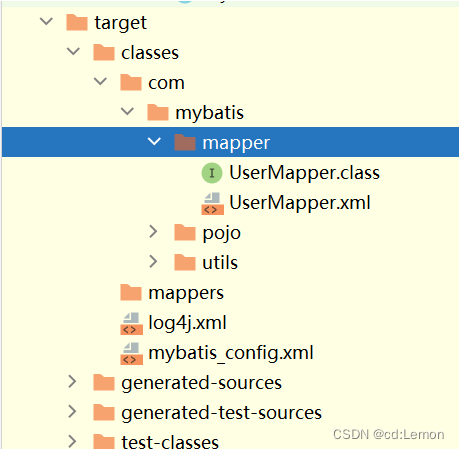The width and height of the screenshot is (459, 449).
Task: Select the classes label
Action: click(x=150, y=53)
